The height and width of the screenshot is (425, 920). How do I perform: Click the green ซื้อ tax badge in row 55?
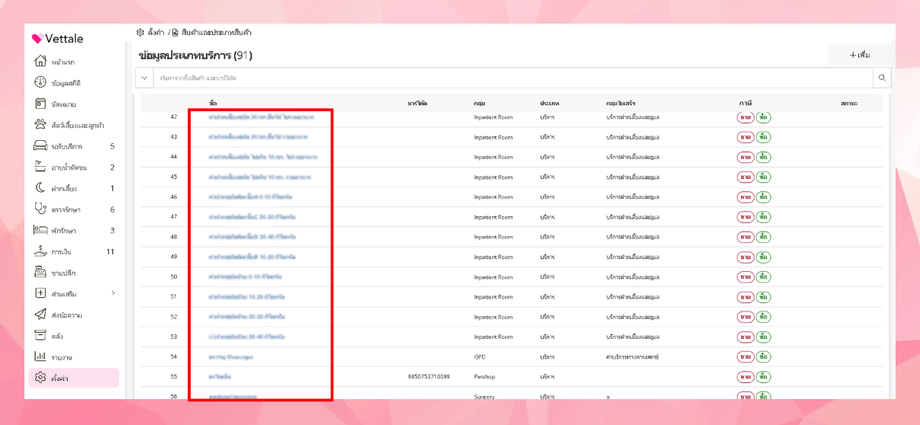pos(763,376)
